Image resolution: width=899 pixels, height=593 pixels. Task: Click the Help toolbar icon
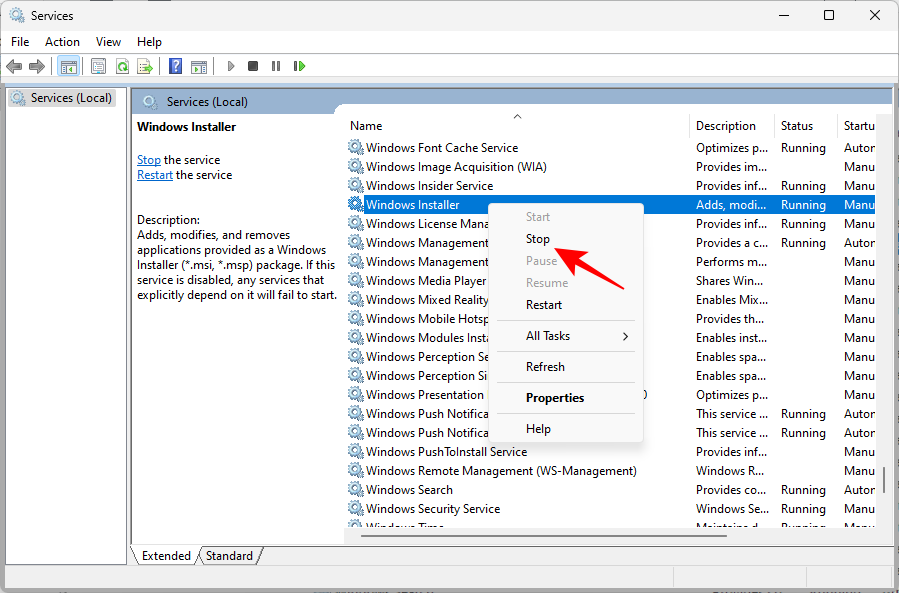174,66
